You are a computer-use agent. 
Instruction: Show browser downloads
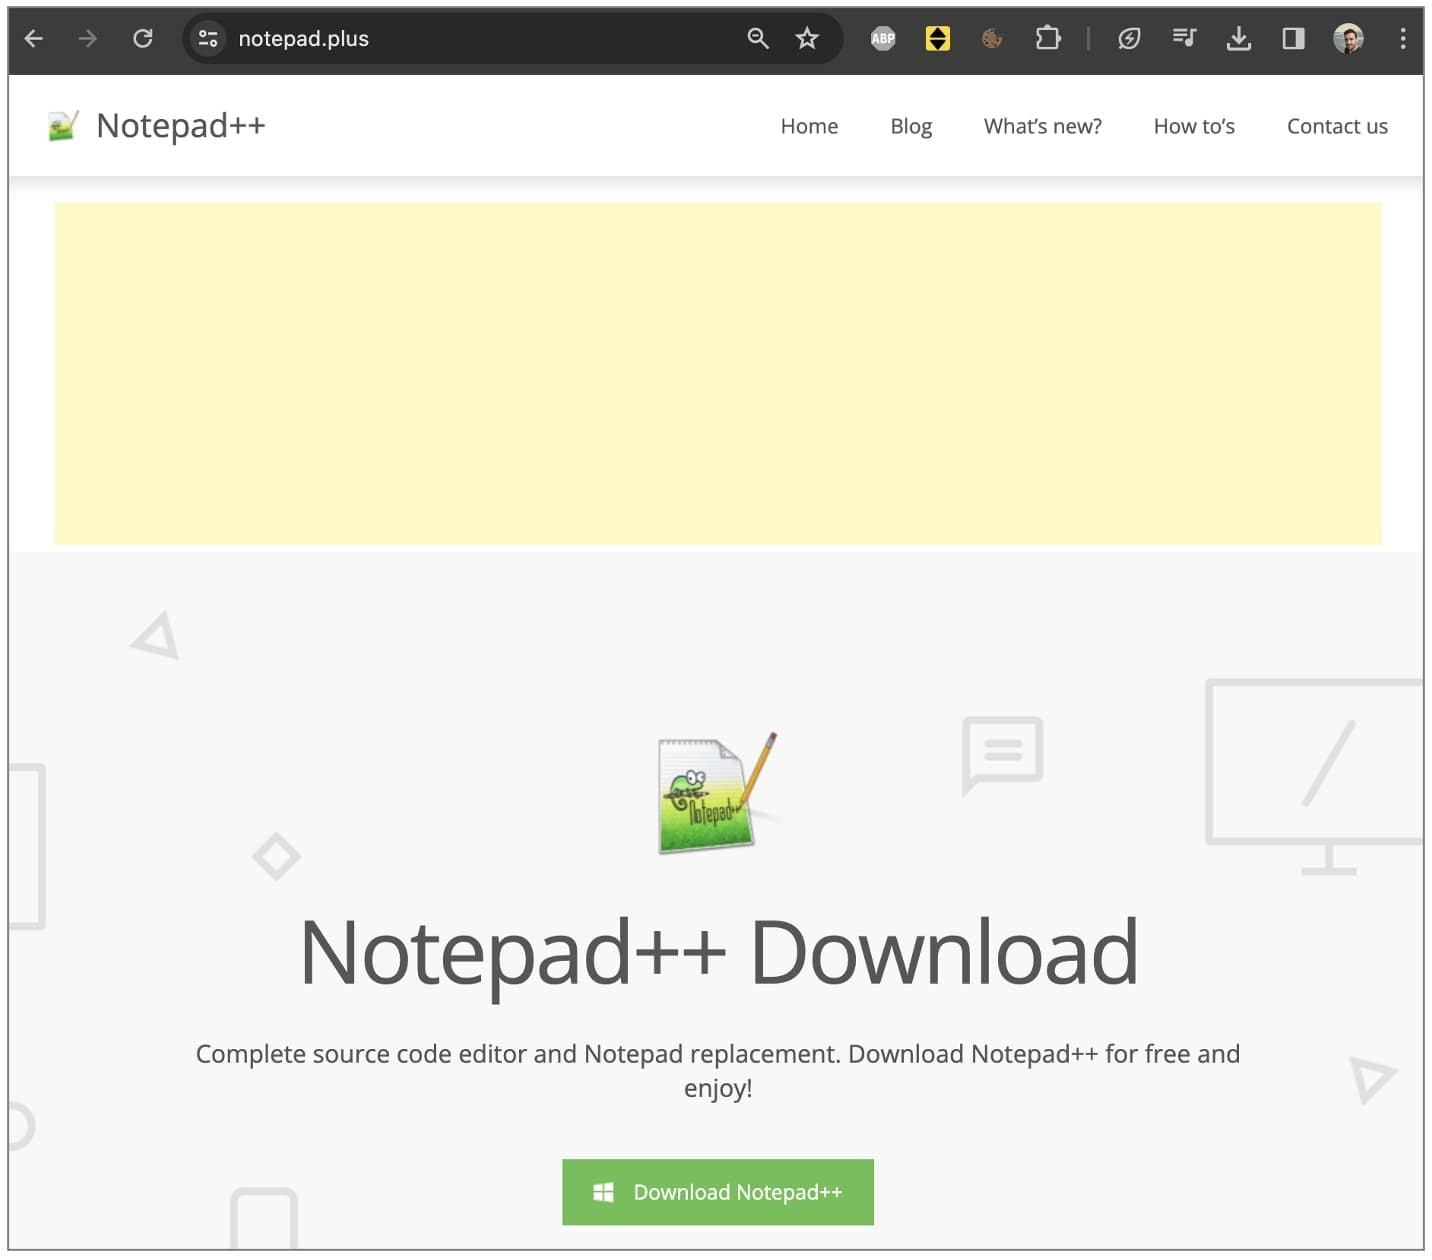pos(1239,39)
